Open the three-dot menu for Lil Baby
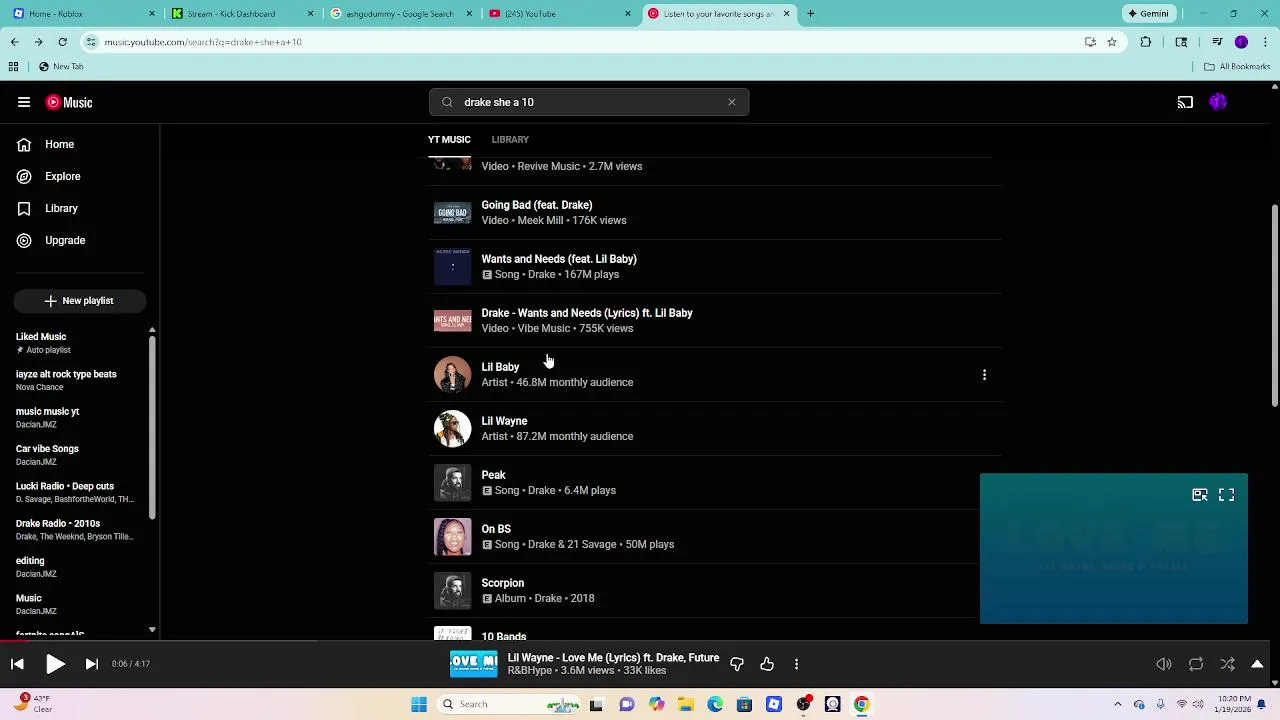Image resolution: width=1280 pixels, height=720 pixels. coord(984,374)
